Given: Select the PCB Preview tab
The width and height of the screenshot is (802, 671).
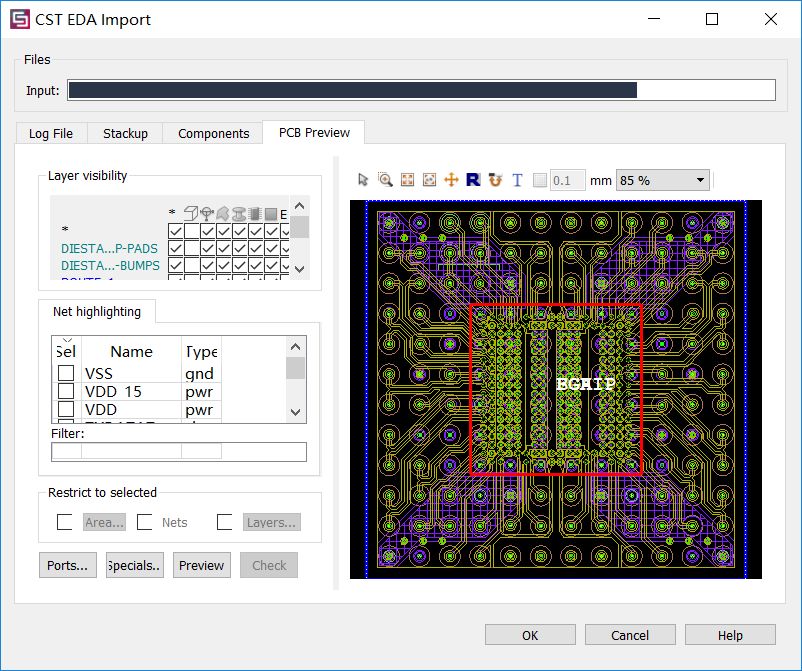Looking at the screenshot, I should click(314, 132).
